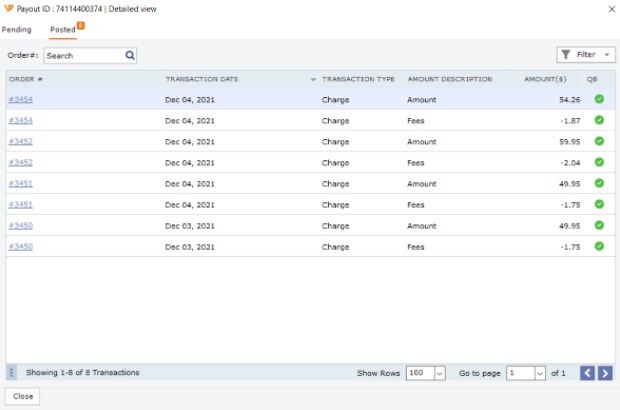The image size is (620, 410).
Task: Select the Posted tab
Action: (x=63, y=30)
